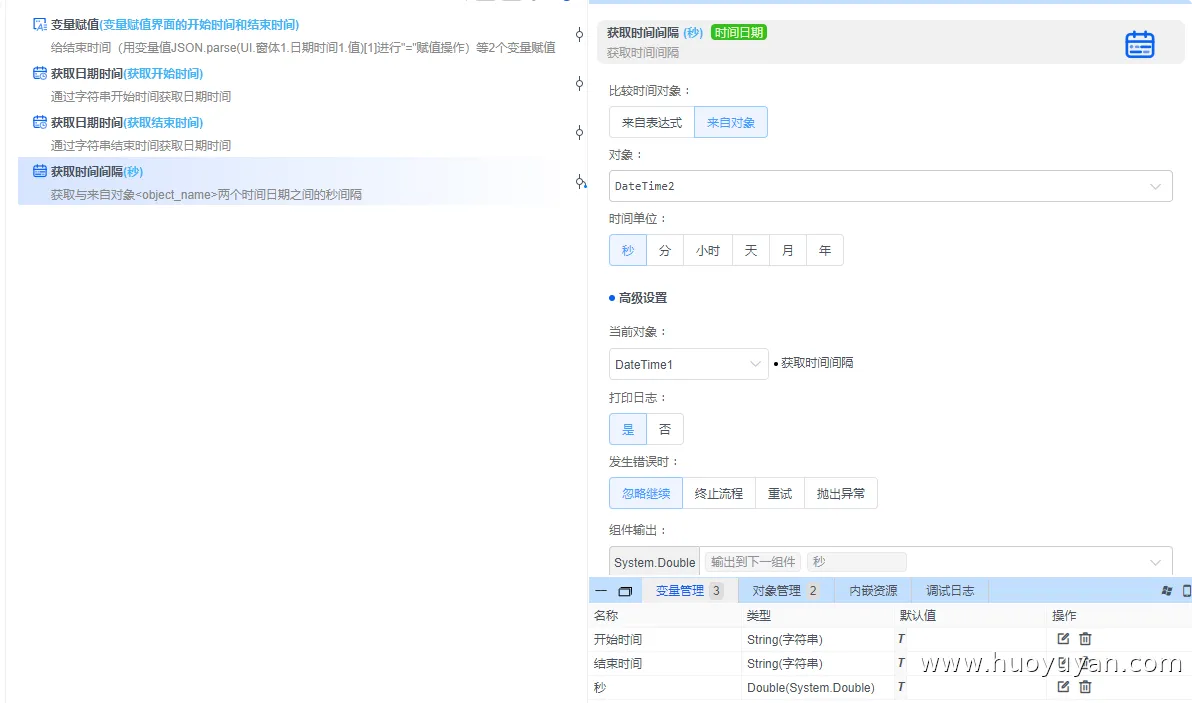The height and width of the screenshot is (703, 1192).
Task: Click the T default-value icon for 结束时间
Action: click(901, 663)
